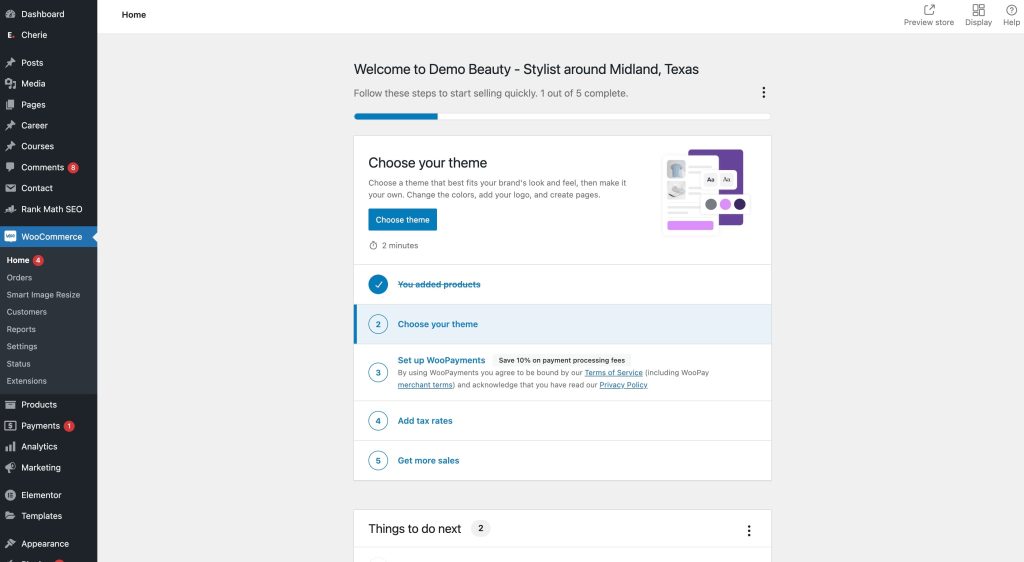Open the Display options icon
Screen dimensions: 1024x562
pyautogui.click(x=978, y=10)
